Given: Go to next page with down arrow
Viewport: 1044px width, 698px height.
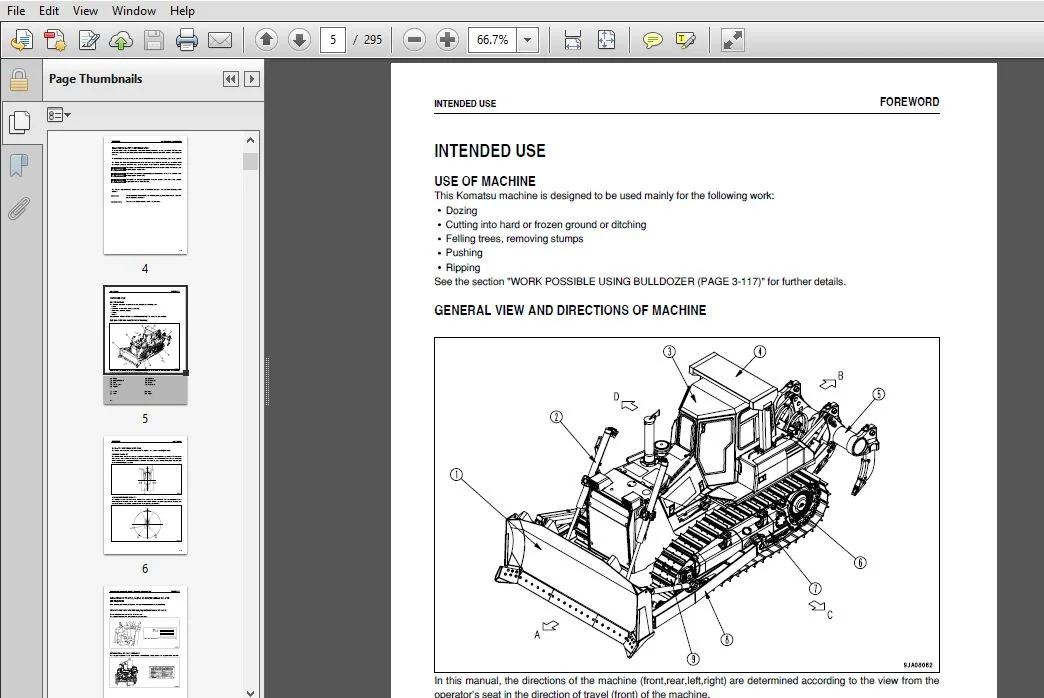Looking at the screenshot, I should point(300,40).
